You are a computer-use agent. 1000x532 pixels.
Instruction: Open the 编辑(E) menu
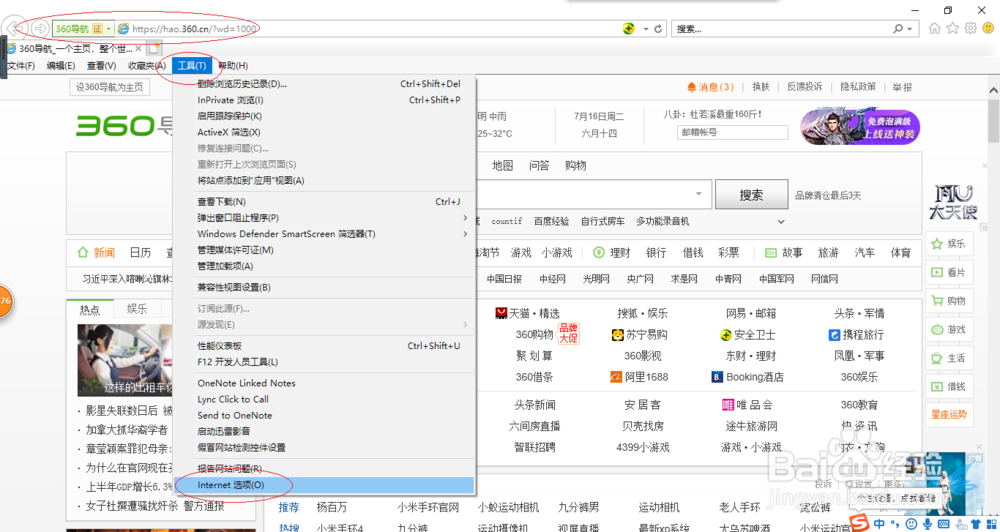[x=61, y=66]
